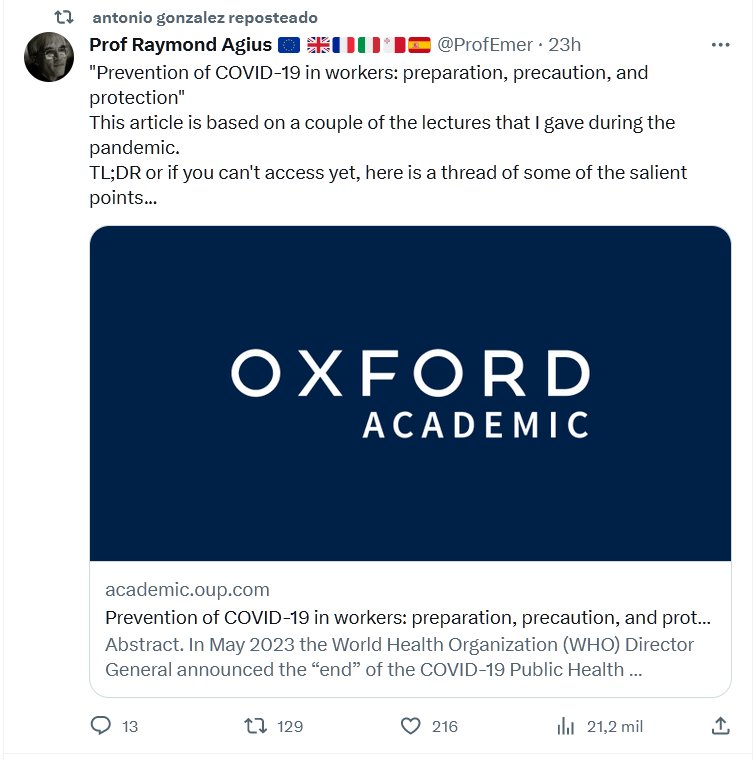Click the Abstract description in link card
Viewport: 754px width, 760px height.
coord(400,656)
